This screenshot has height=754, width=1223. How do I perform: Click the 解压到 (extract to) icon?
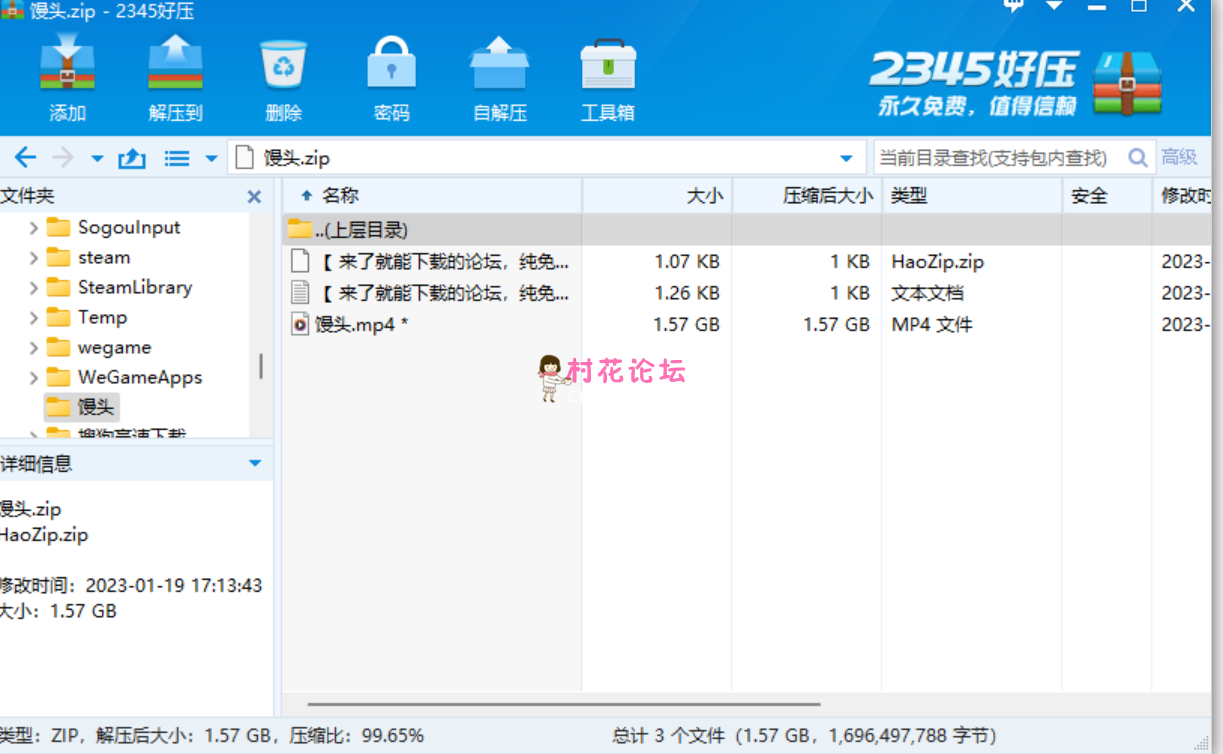click(x=176, y=65)
